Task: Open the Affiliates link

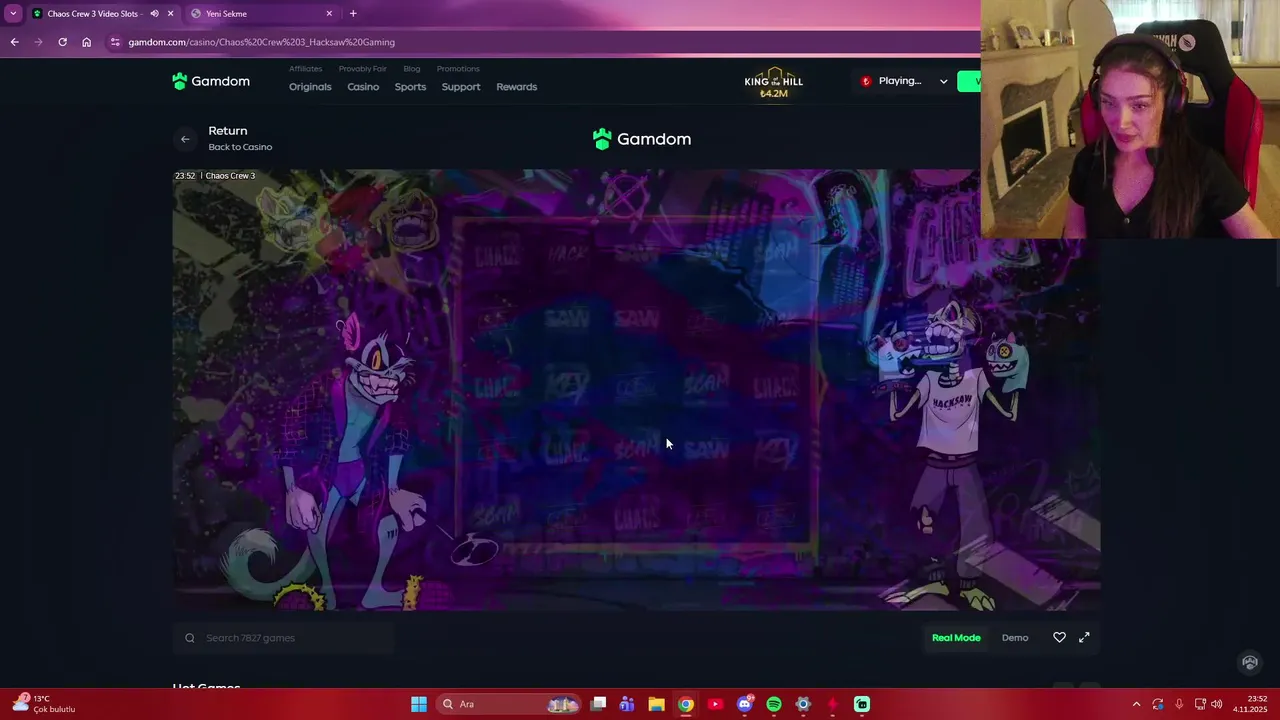Action: point(305,69)
